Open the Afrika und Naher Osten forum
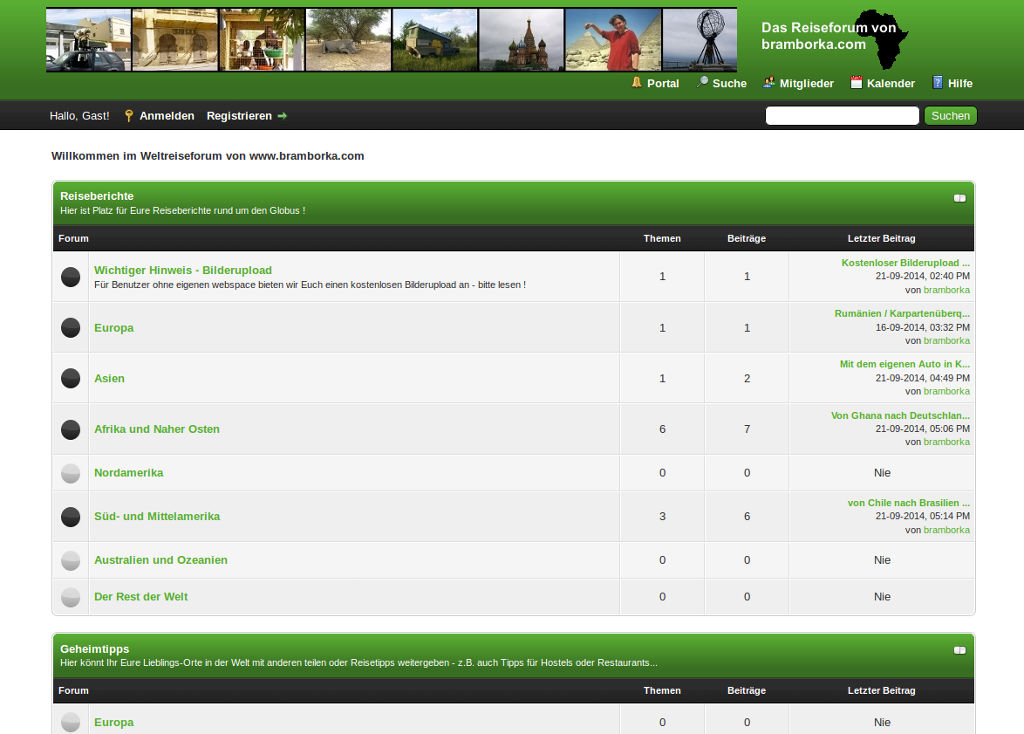 pyautogui.click(x=157, y=429)
